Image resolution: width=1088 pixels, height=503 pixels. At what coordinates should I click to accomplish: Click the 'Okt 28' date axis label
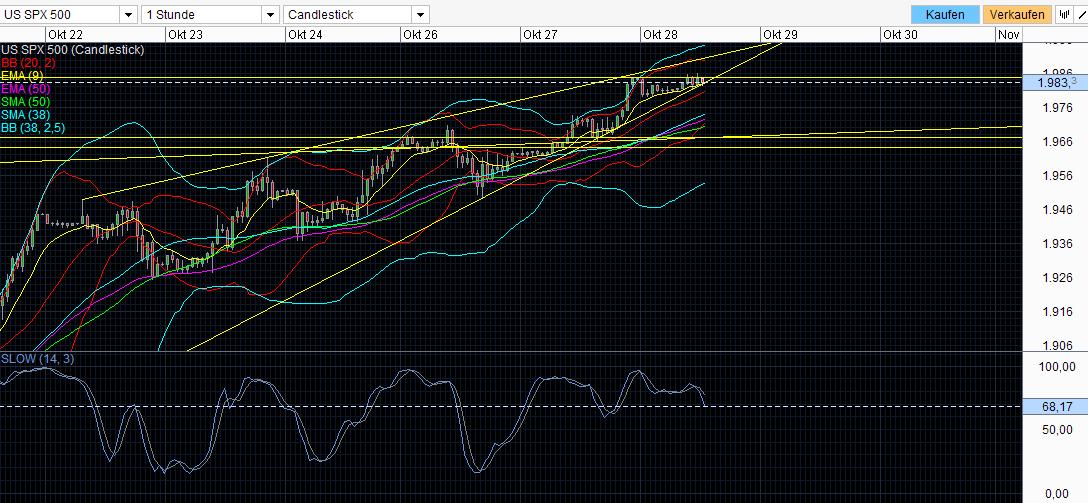(661, 35)
